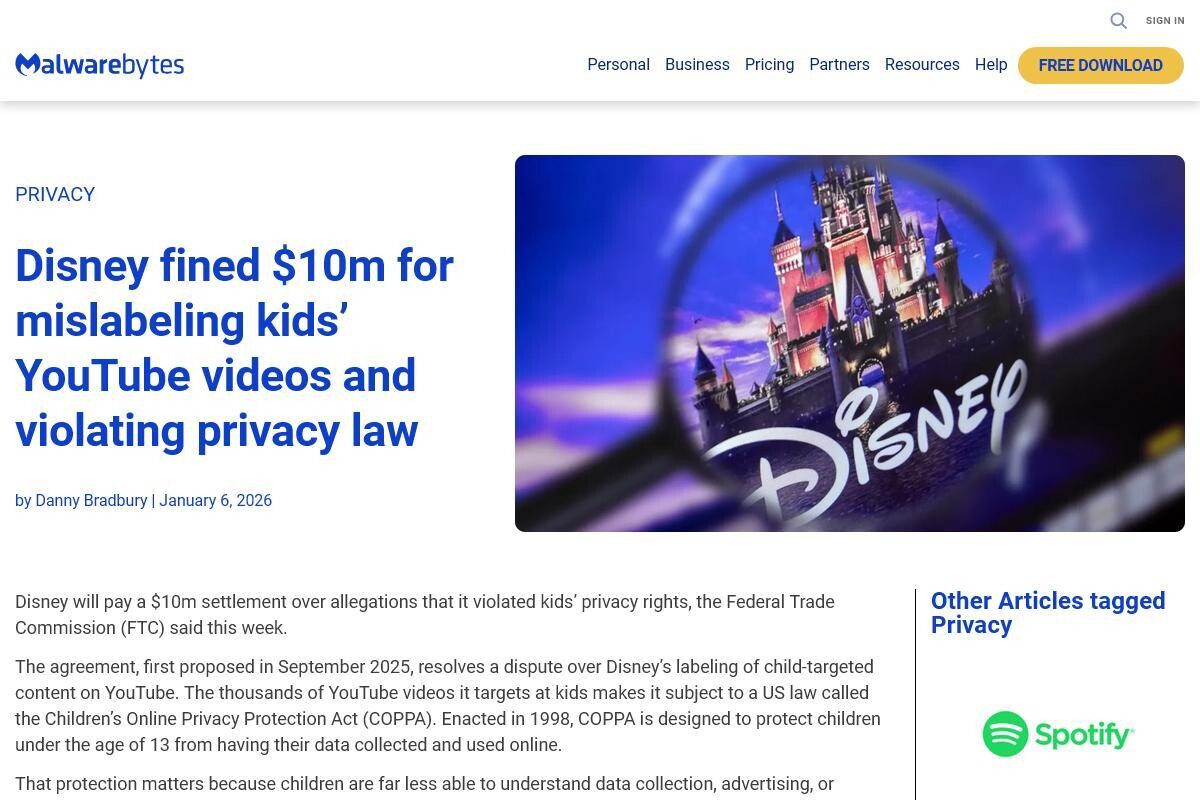Viewport: 1200px width, 800px height.
Task: Open the search magnifier icon
Action: [1118, 21]
